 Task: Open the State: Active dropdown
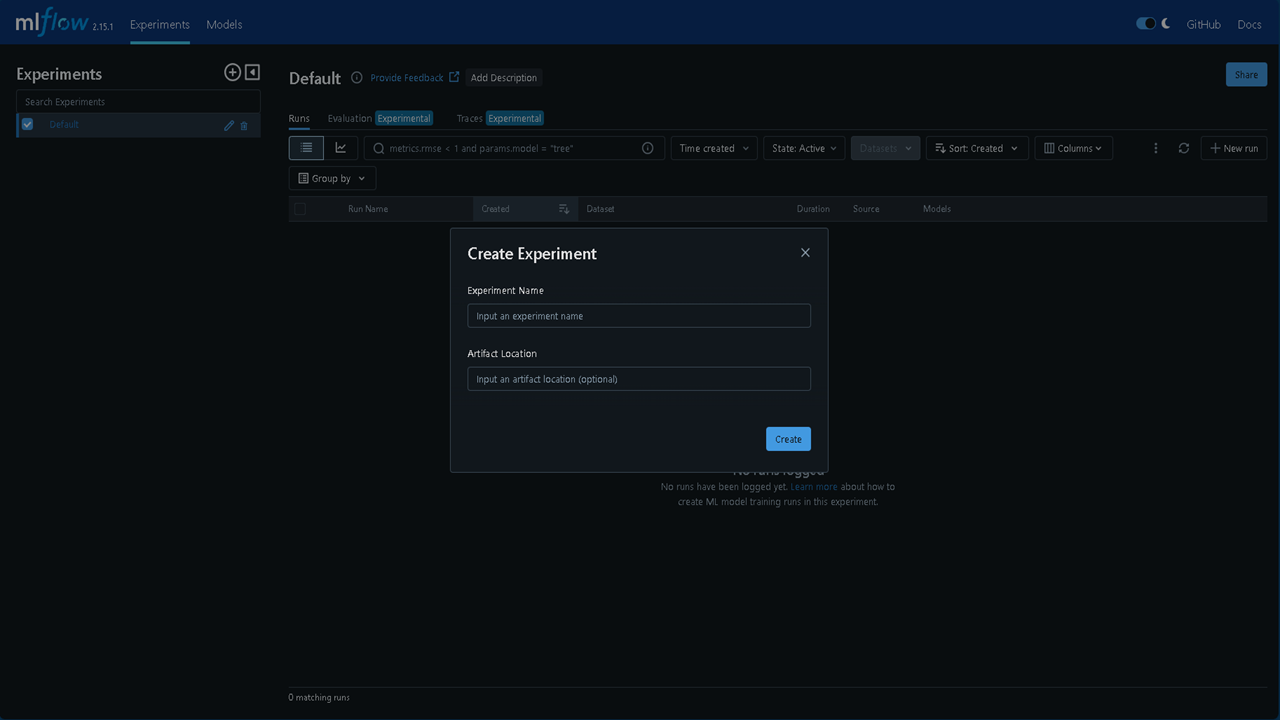(805, 148)
